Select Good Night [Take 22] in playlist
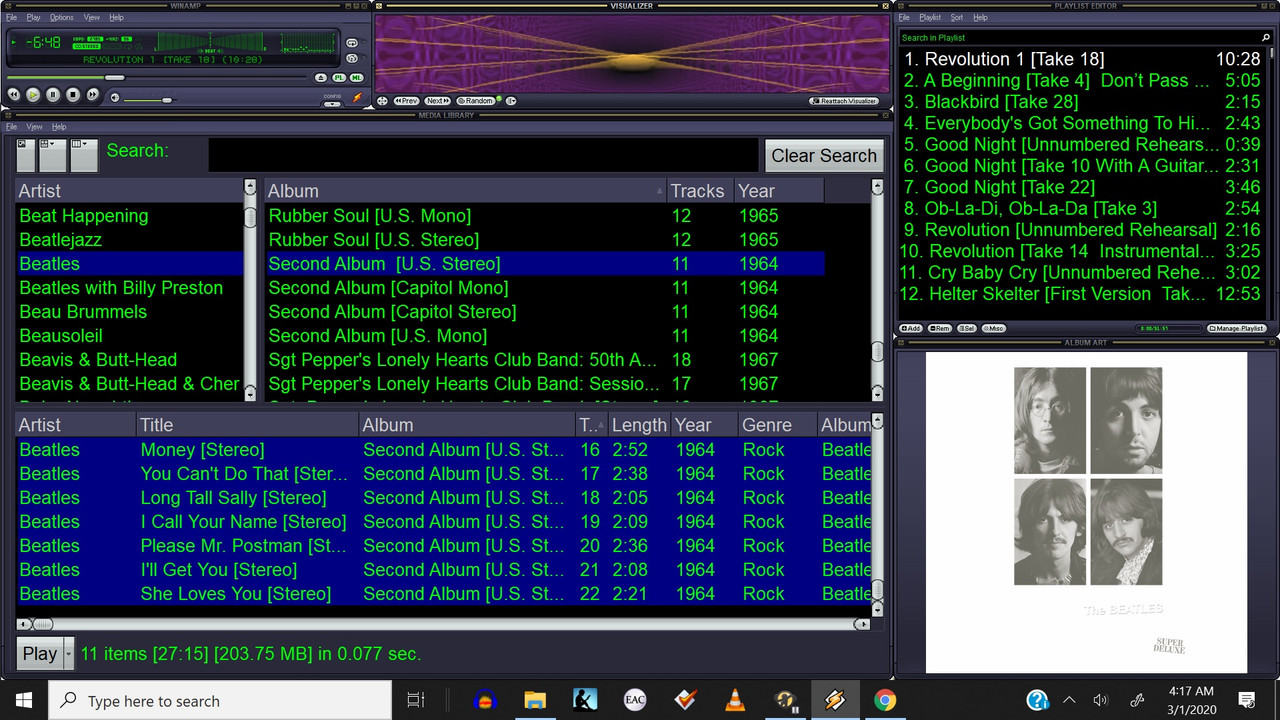The image size is (1280, 720). click(1084, 187)
